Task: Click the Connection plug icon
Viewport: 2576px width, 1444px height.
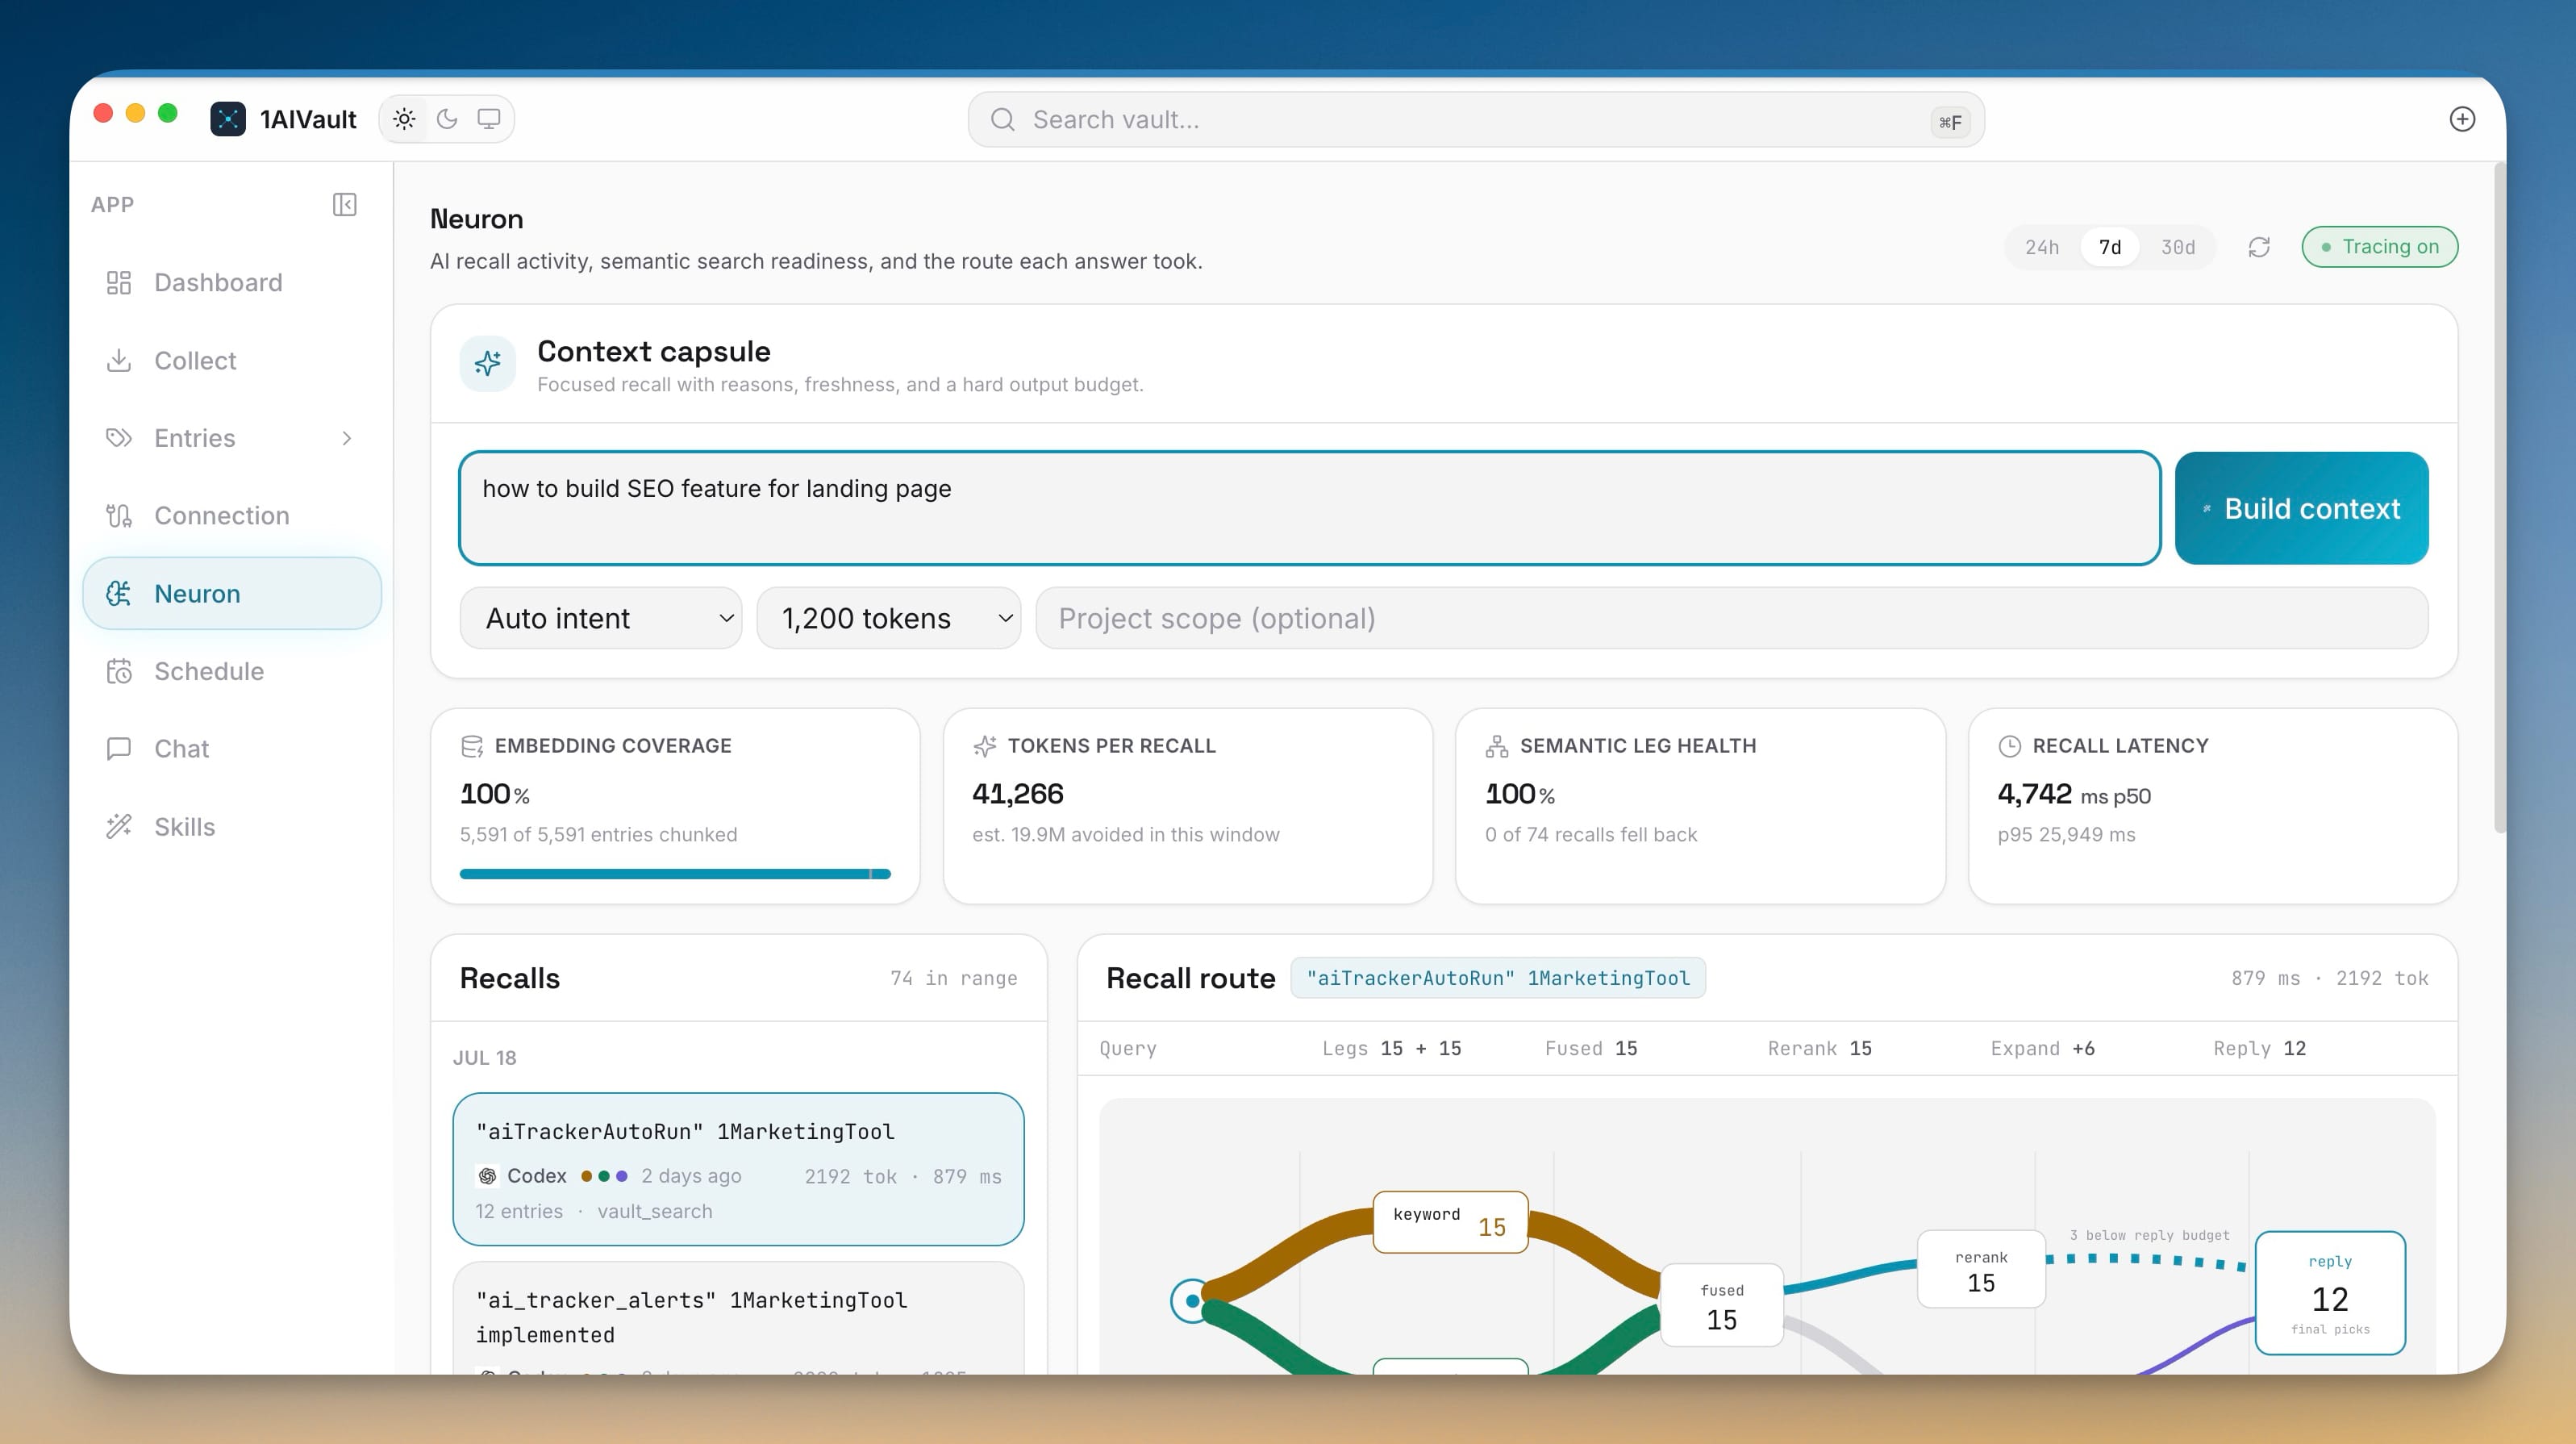Action: pos(119,516)
